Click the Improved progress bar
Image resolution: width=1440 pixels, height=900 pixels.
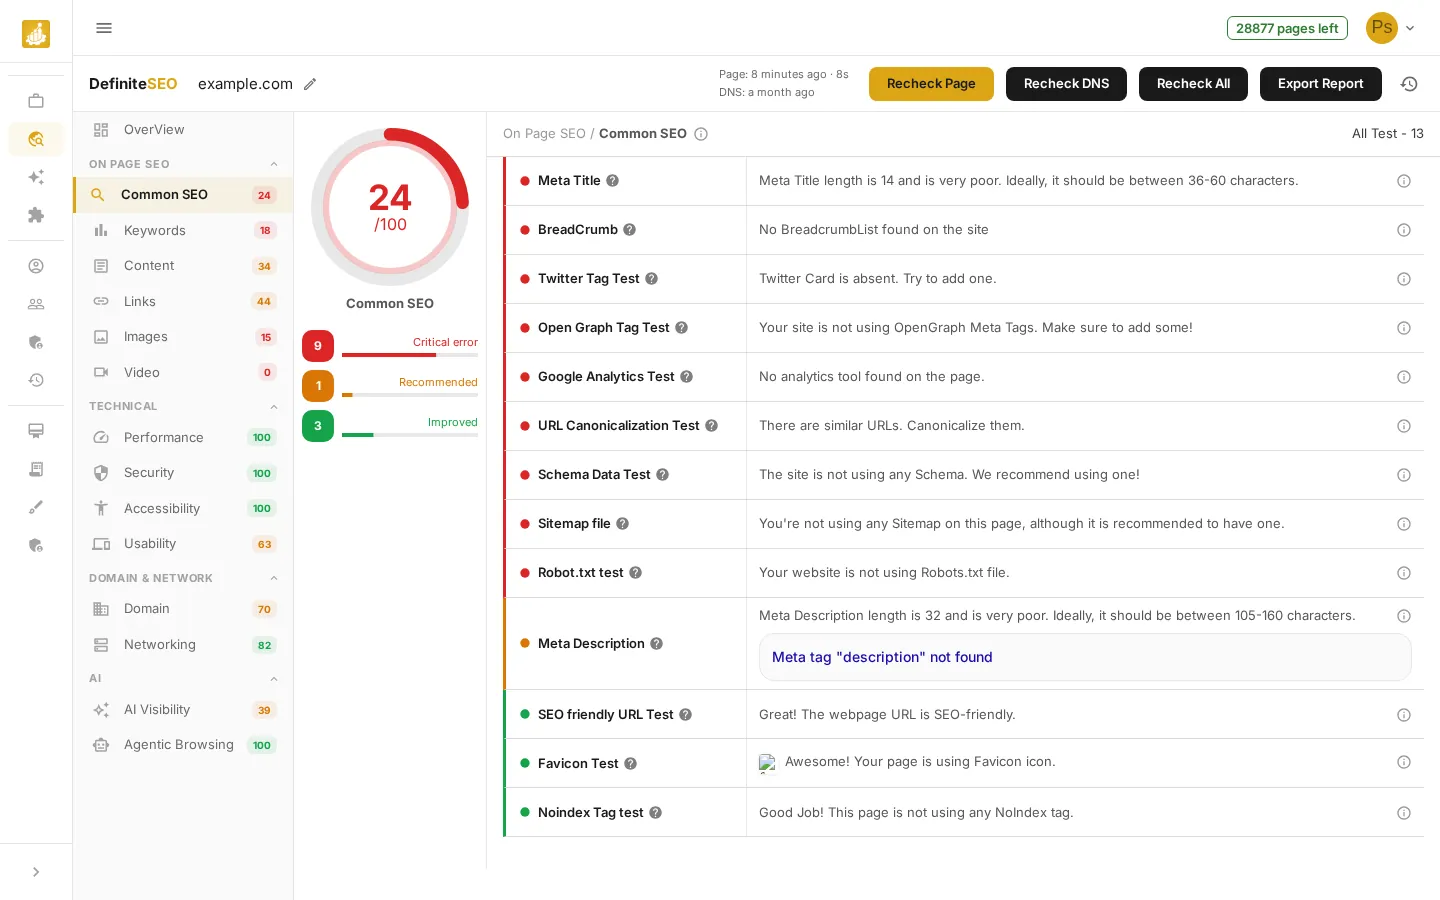pyautogui.click(x=410, y=435)
